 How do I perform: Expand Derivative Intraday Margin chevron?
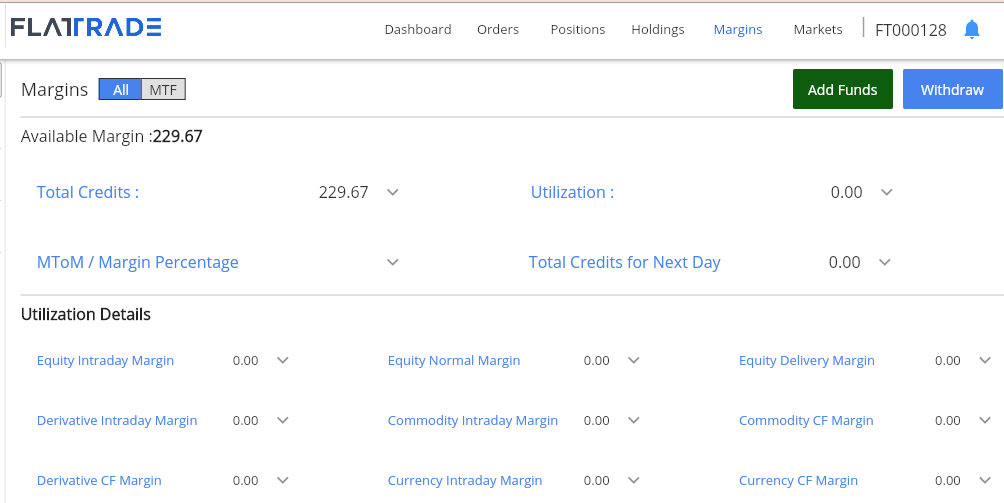pos(282,420)
